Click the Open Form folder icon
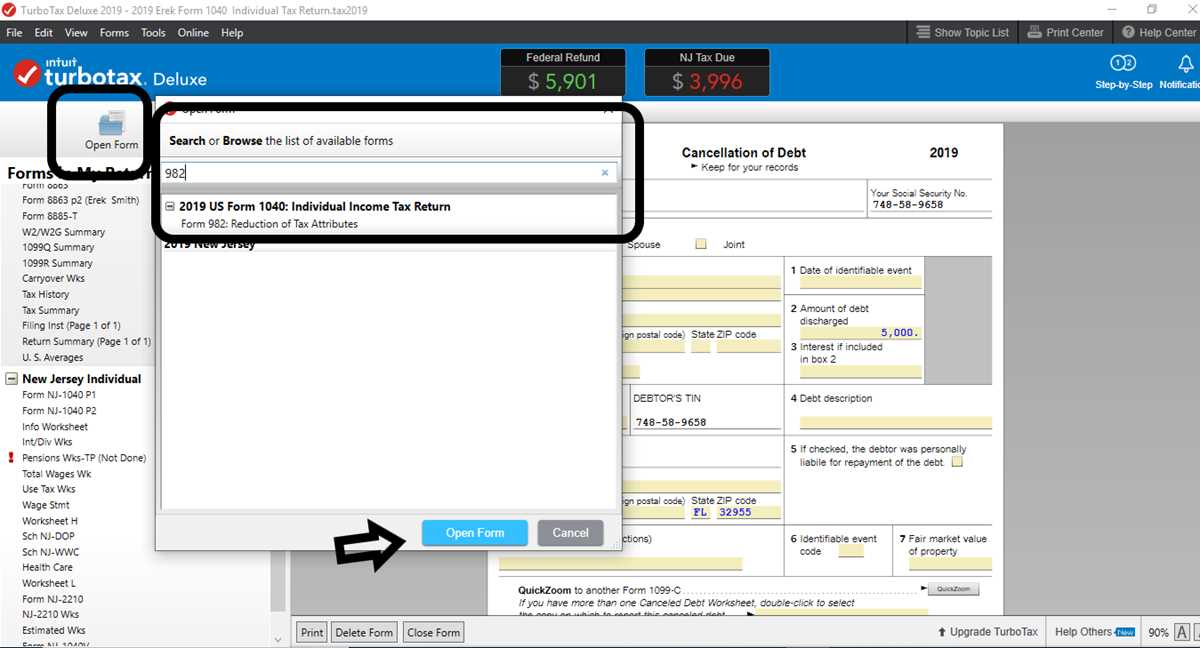 tap(111, 123)
